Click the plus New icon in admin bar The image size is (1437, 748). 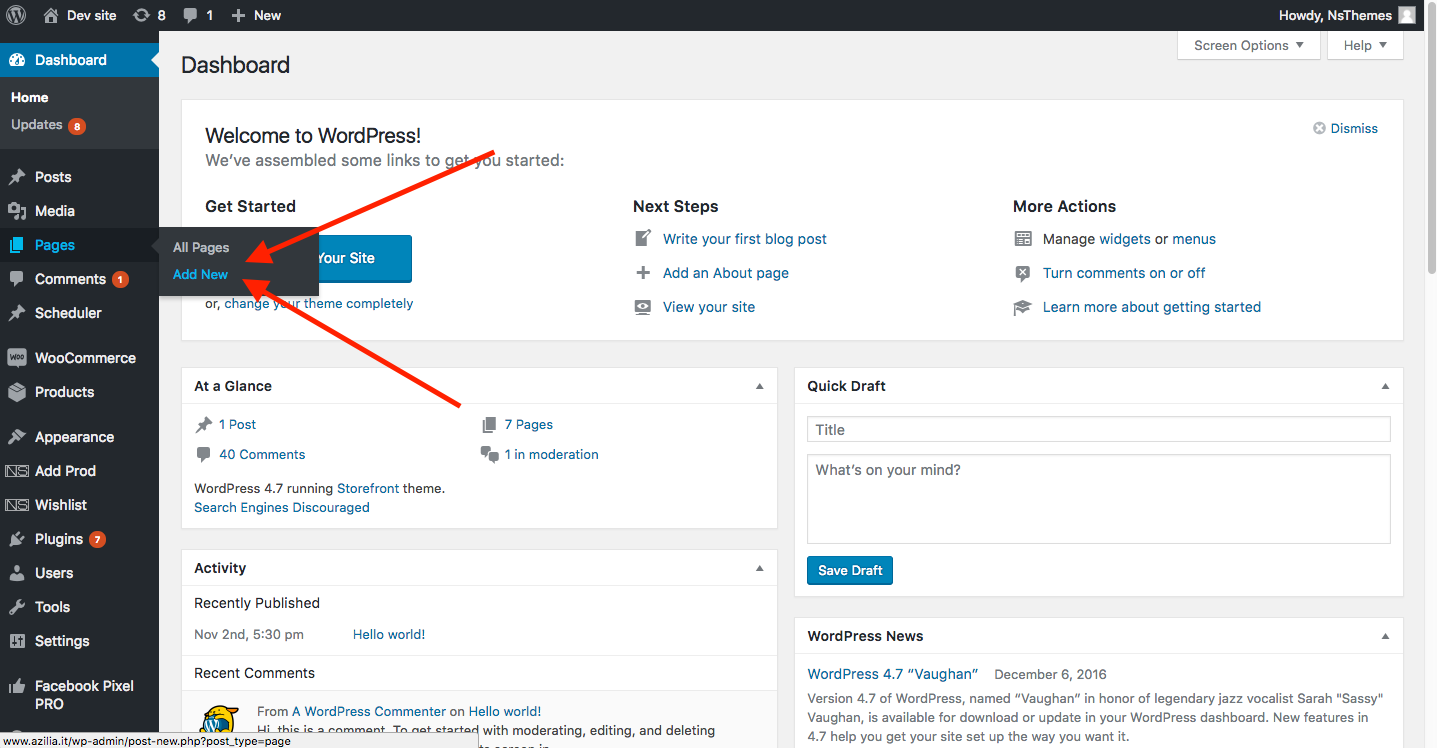[x=238, y=15]
